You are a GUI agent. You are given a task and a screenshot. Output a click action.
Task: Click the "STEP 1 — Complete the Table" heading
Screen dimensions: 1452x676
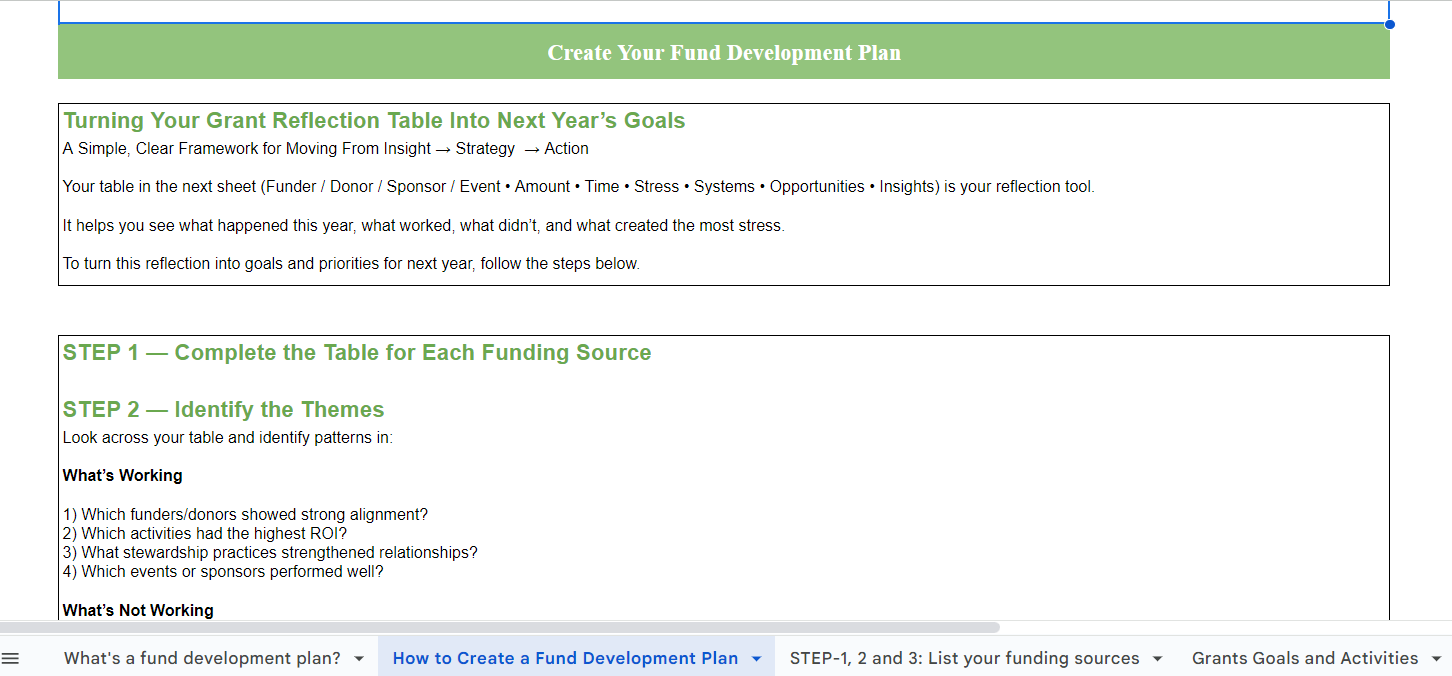pyautogui.click(x=357, y=353)
